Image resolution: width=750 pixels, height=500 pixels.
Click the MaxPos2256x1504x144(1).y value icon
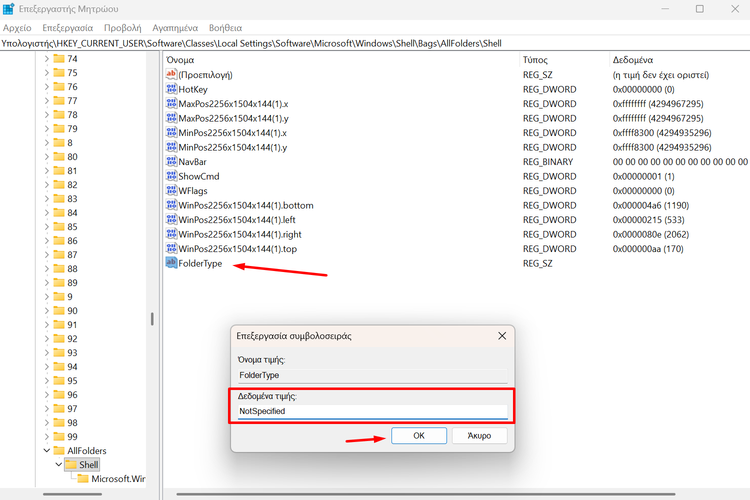(171, 118)
